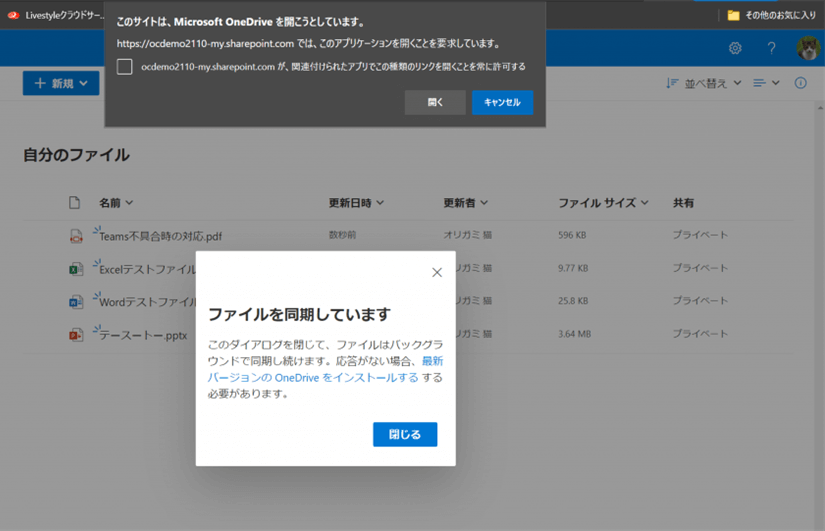Click the 数秒前 modified time cell
The image size is (825, 531).
[343, 235]
